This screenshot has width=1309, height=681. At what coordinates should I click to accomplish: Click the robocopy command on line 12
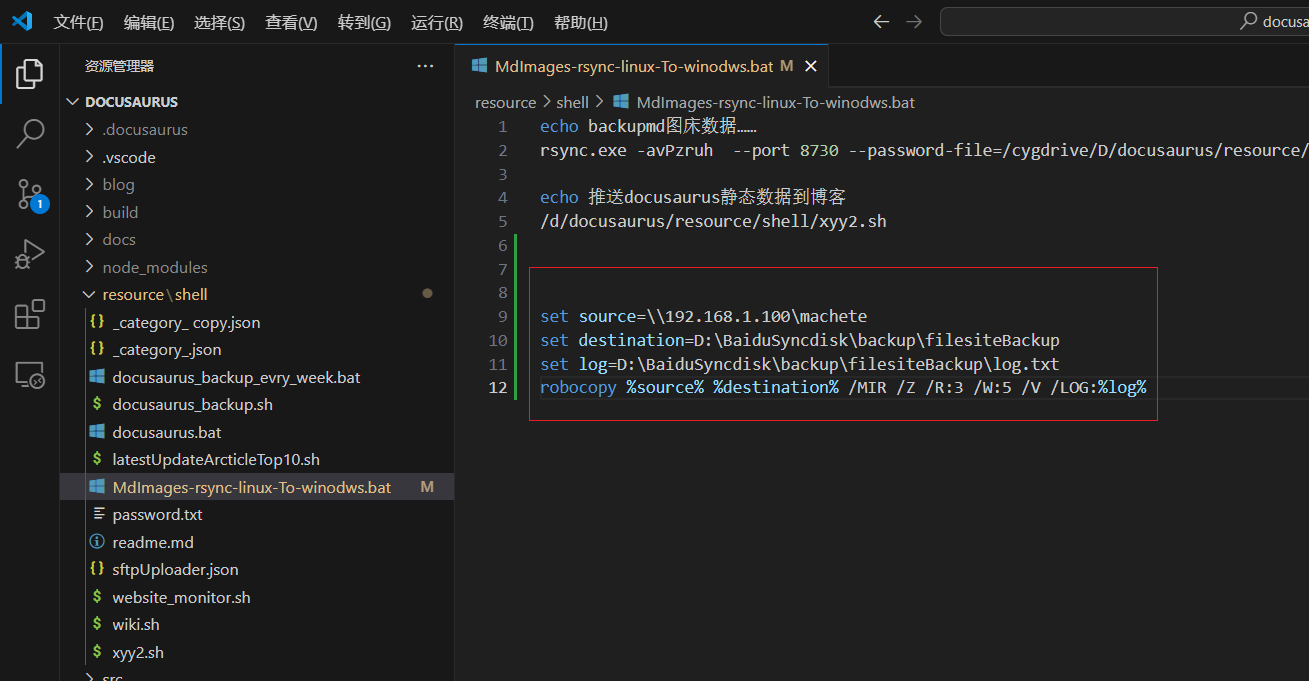[x=578, y=387]
